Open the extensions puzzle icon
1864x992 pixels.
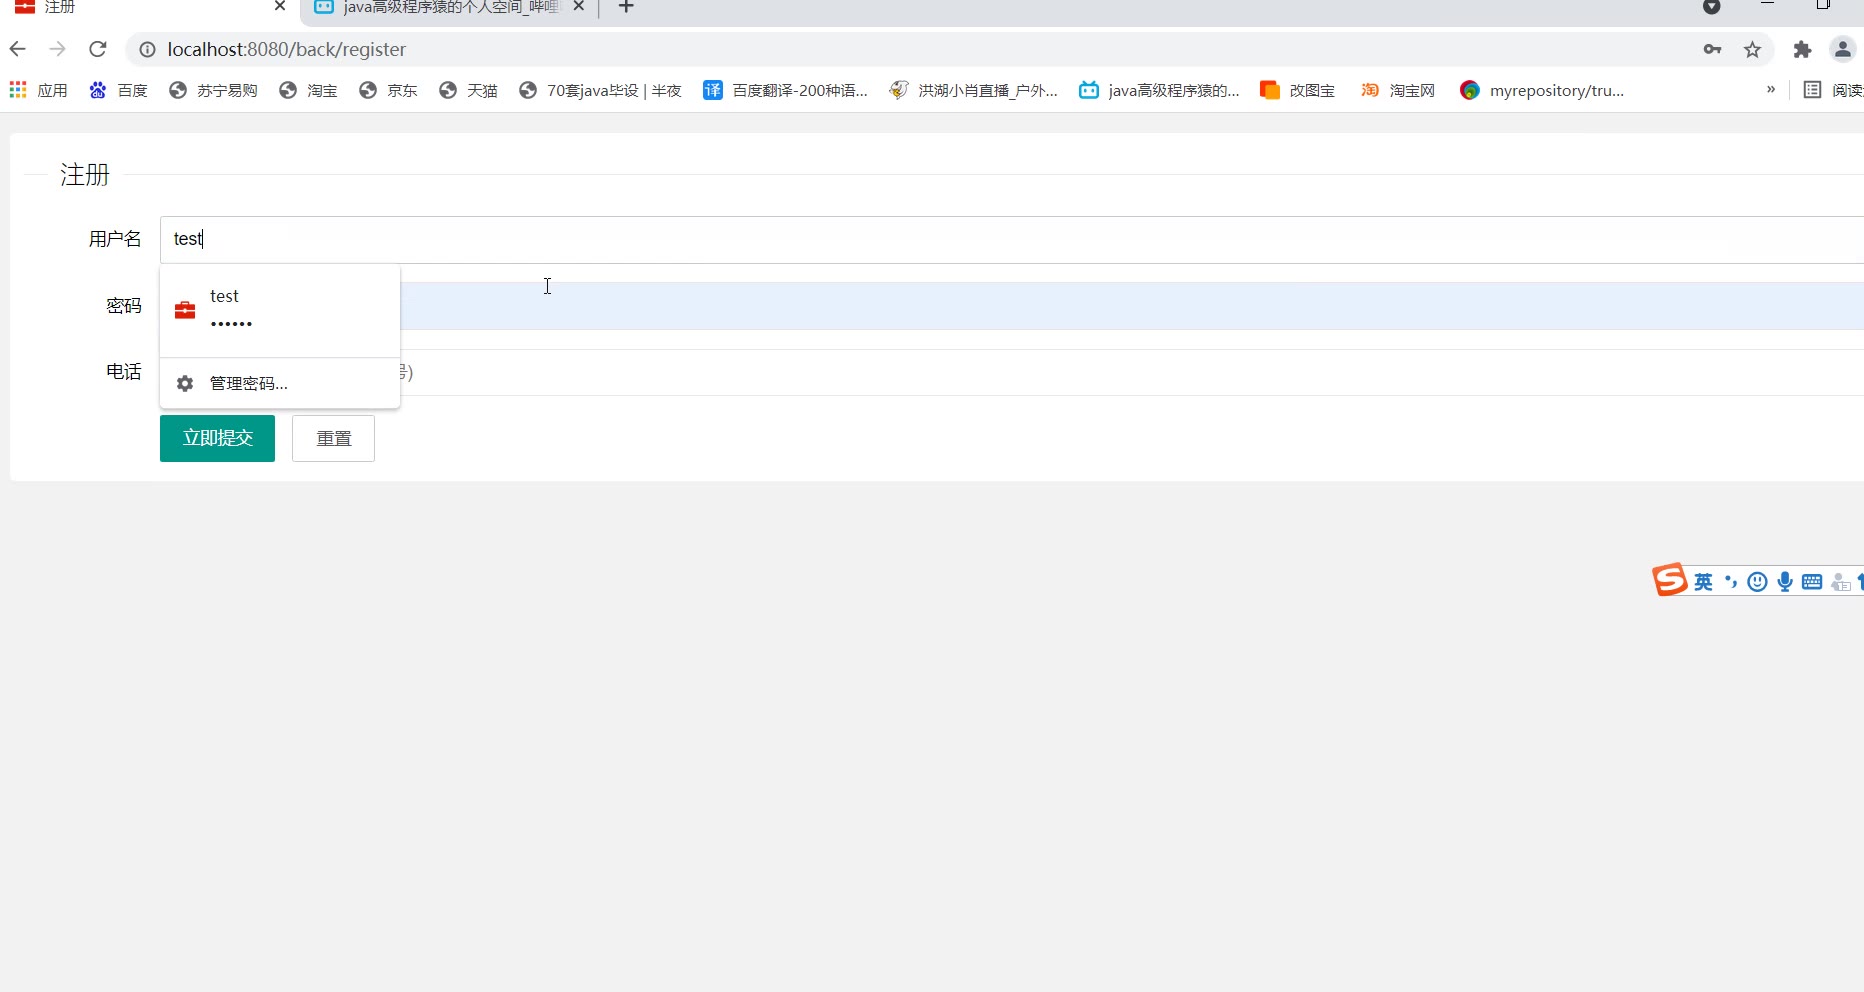[x=1802, y=49]
